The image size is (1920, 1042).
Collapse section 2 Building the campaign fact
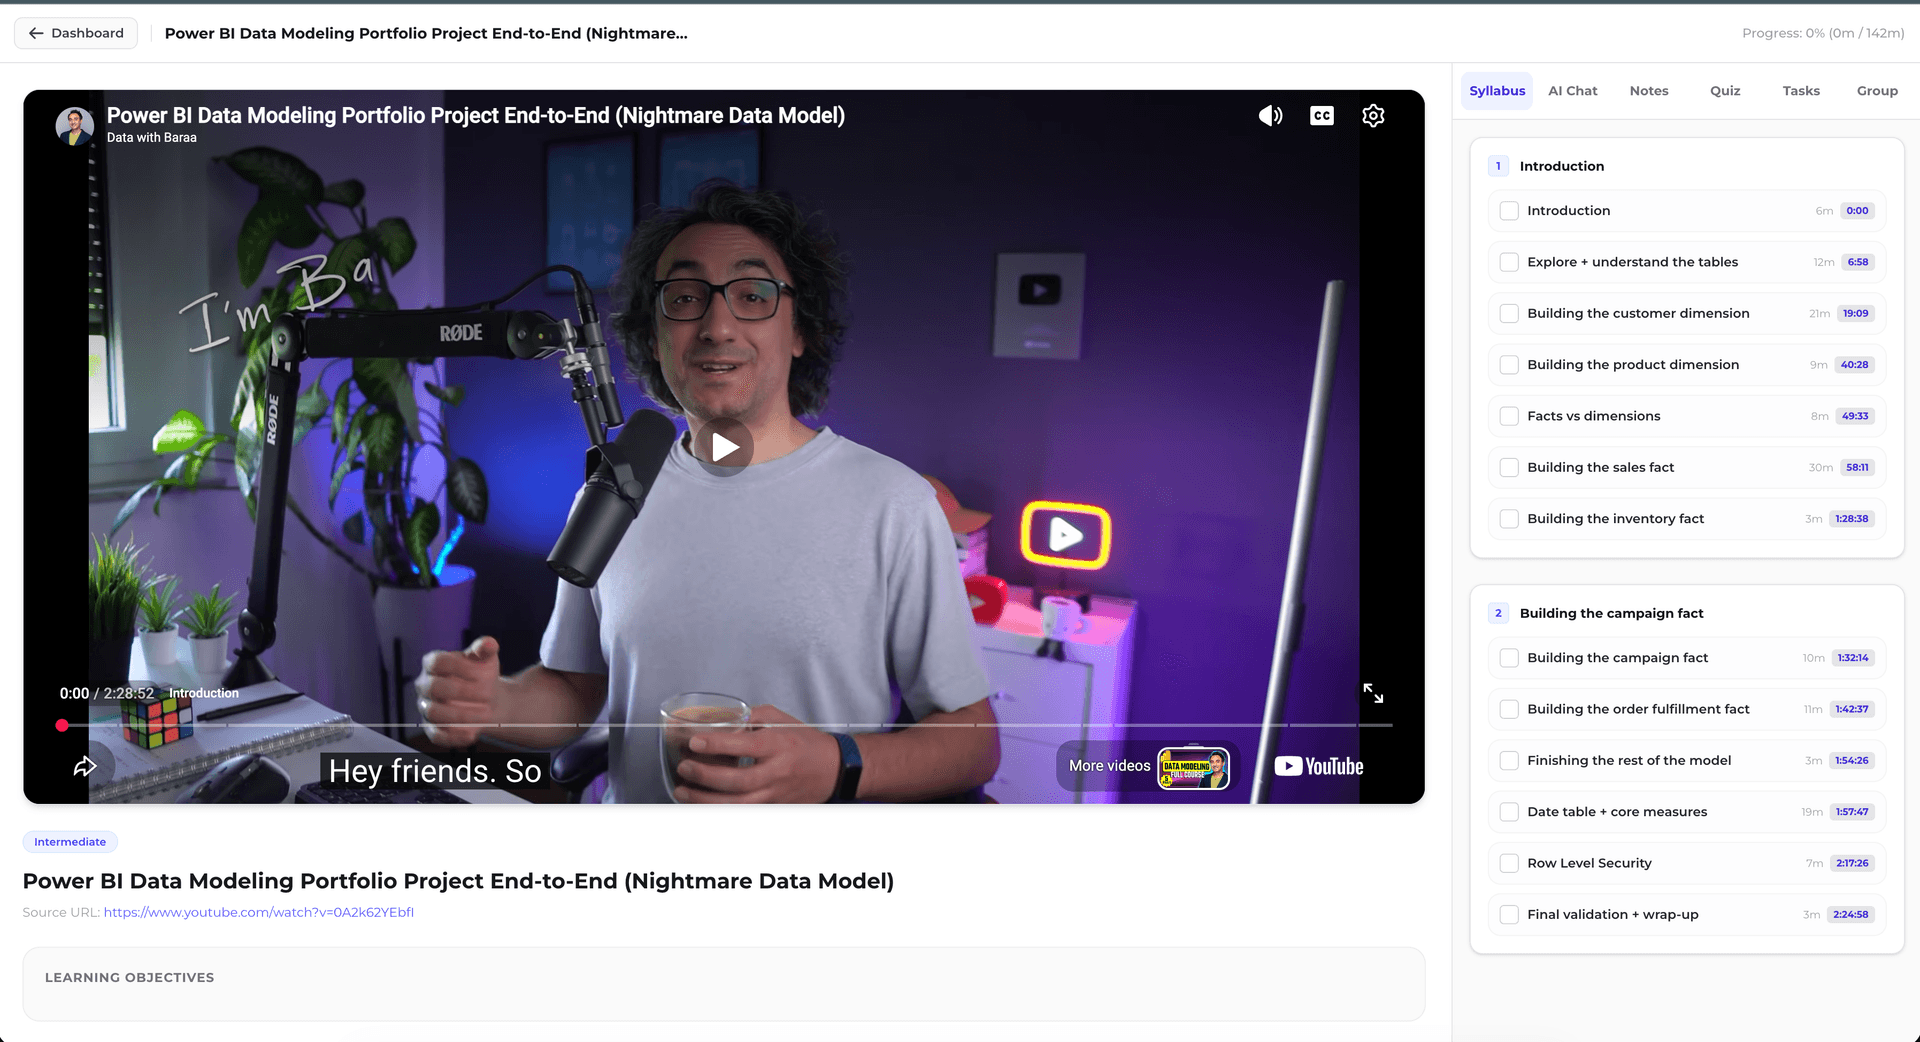pos(1687,613)
